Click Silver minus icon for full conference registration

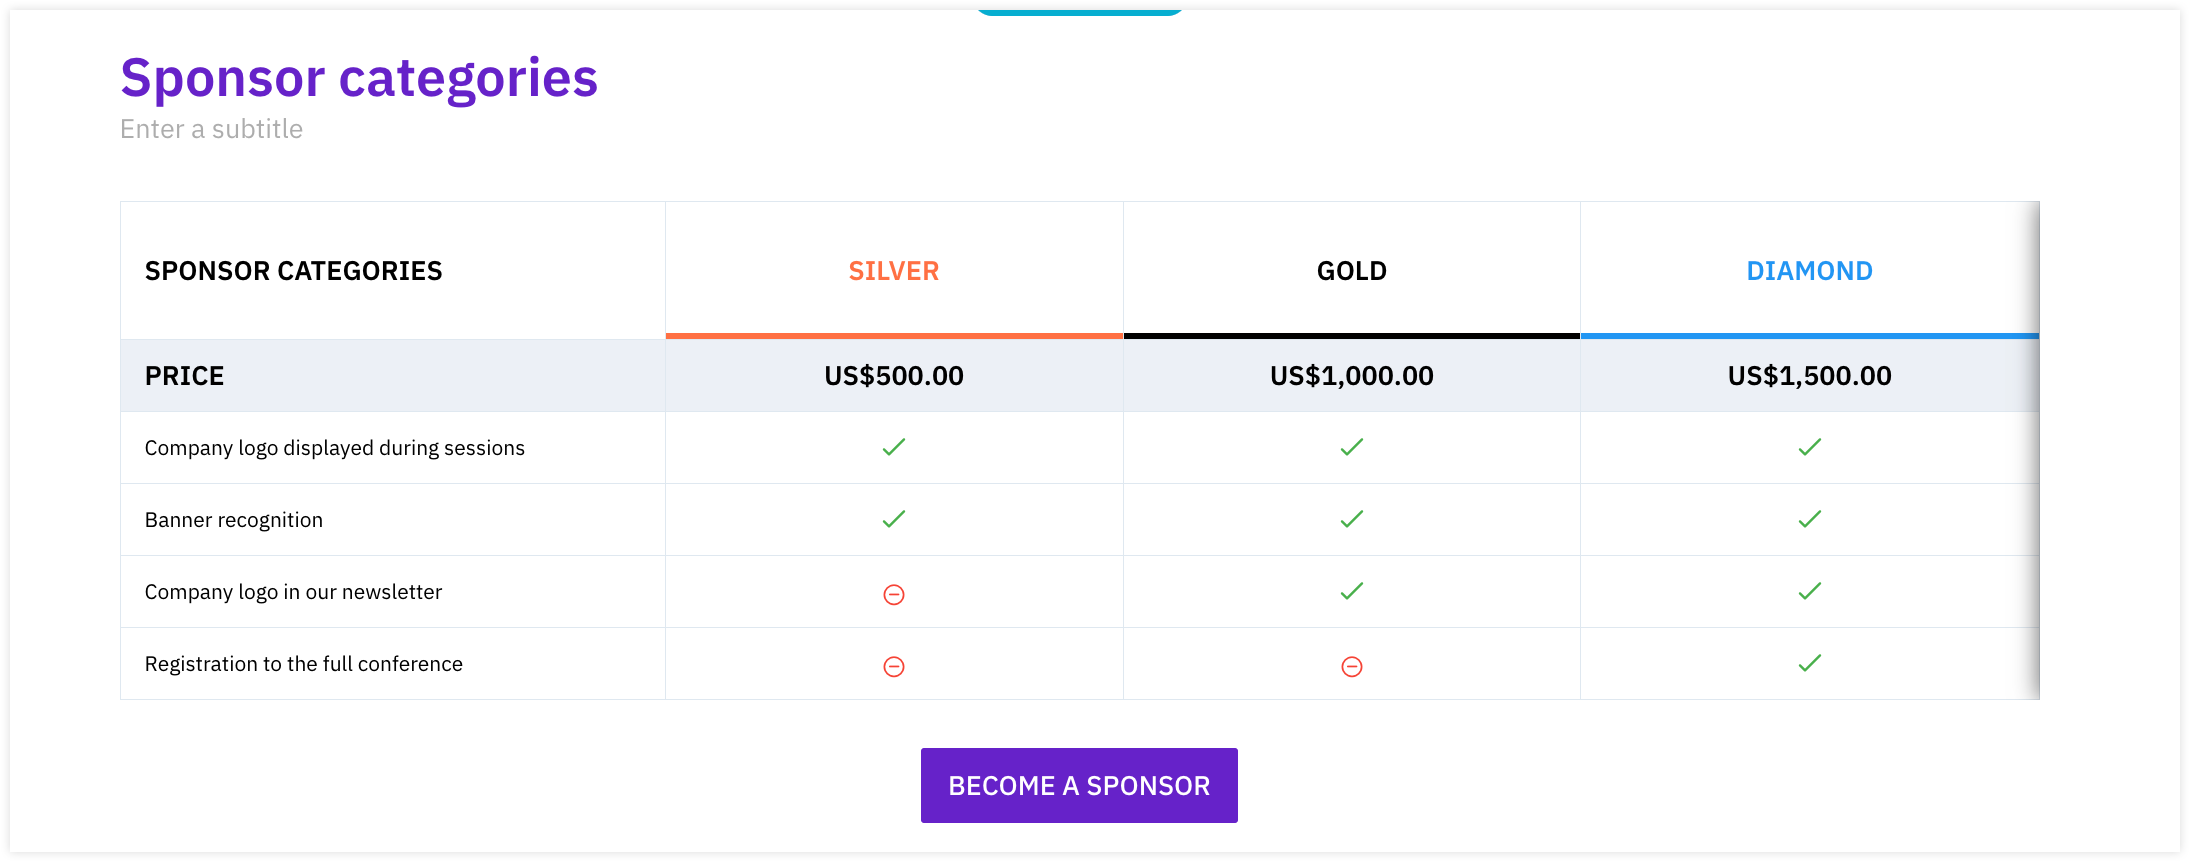tap(894, 667)
